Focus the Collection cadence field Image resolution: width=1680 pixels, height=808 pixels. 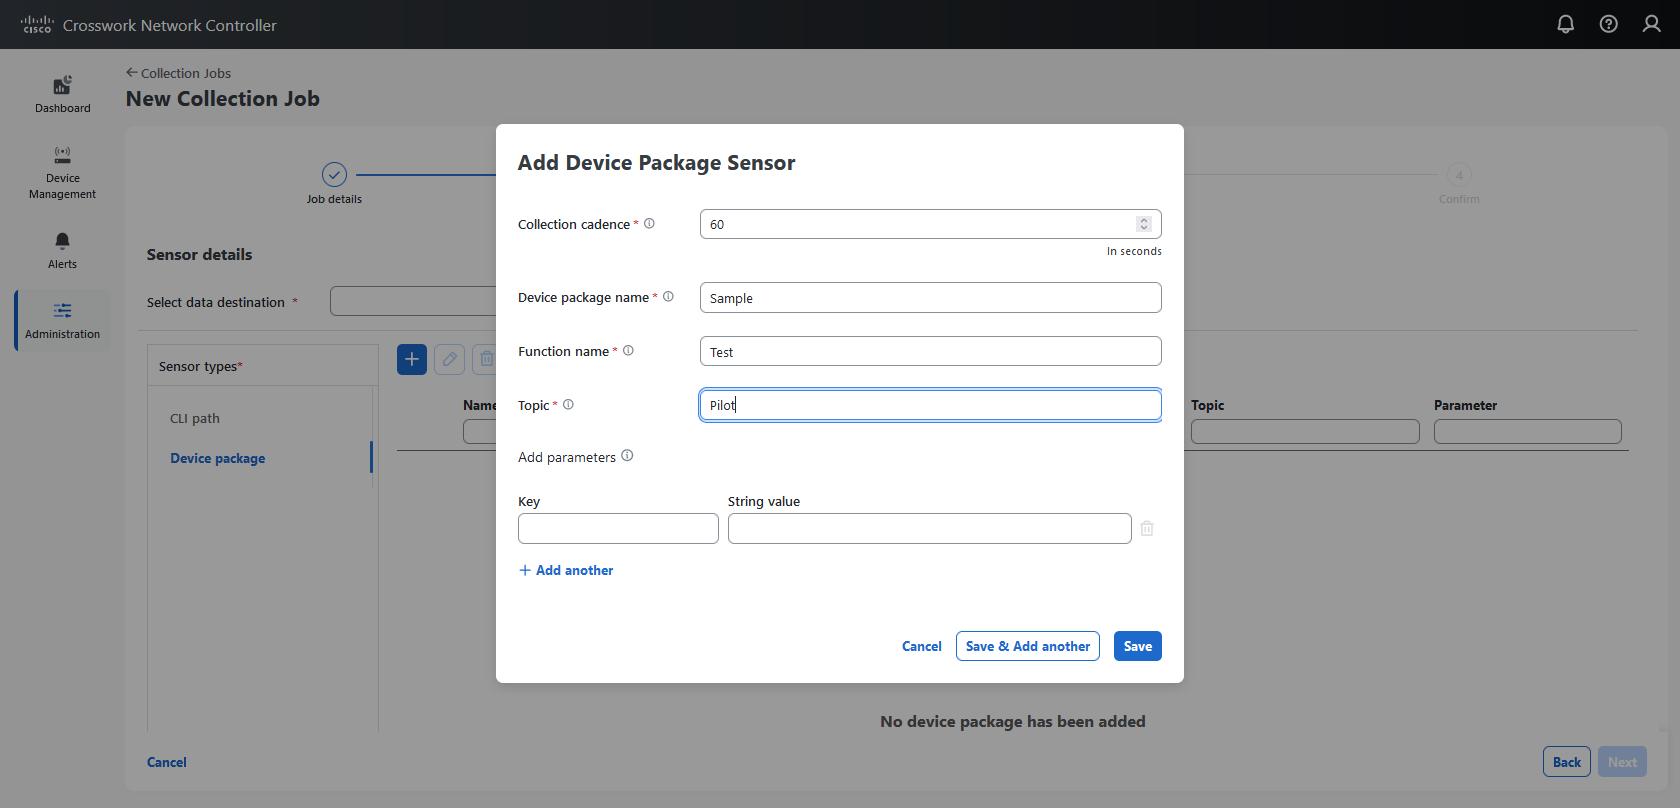coord(930,224)
